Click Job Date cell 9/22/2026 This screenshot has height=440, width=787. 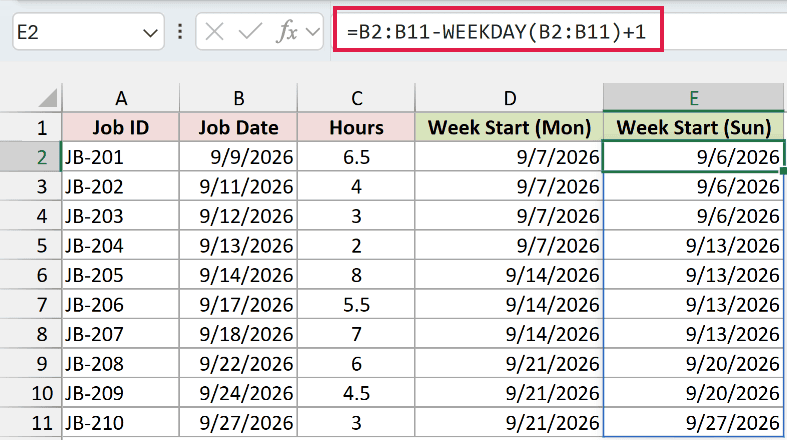238,364
